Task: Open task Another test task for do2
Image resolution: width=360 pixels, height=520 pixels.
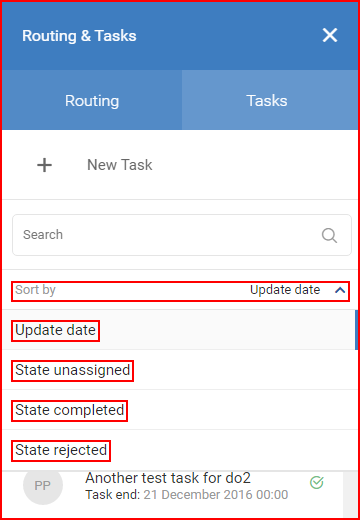Action: click(168, 478)
